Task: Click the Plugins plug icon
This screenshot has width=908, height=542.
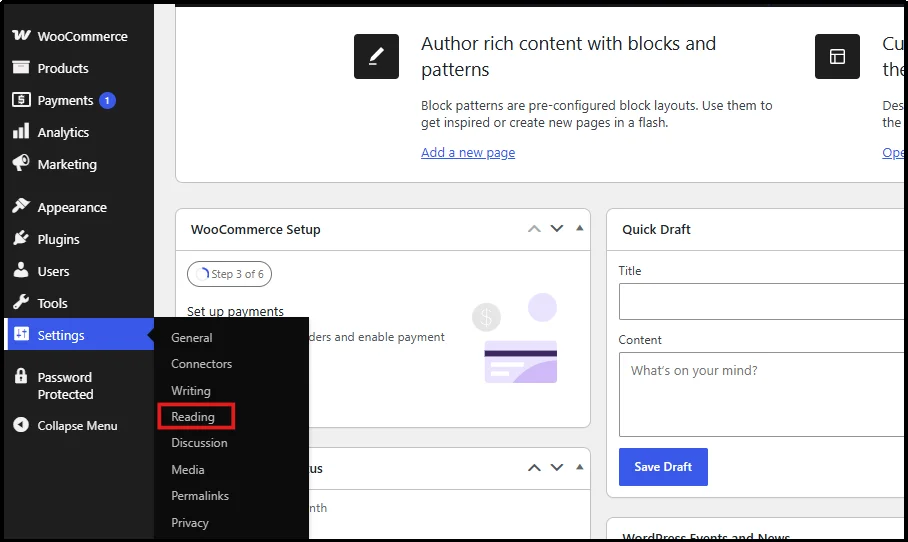Action: click(21, 238)
